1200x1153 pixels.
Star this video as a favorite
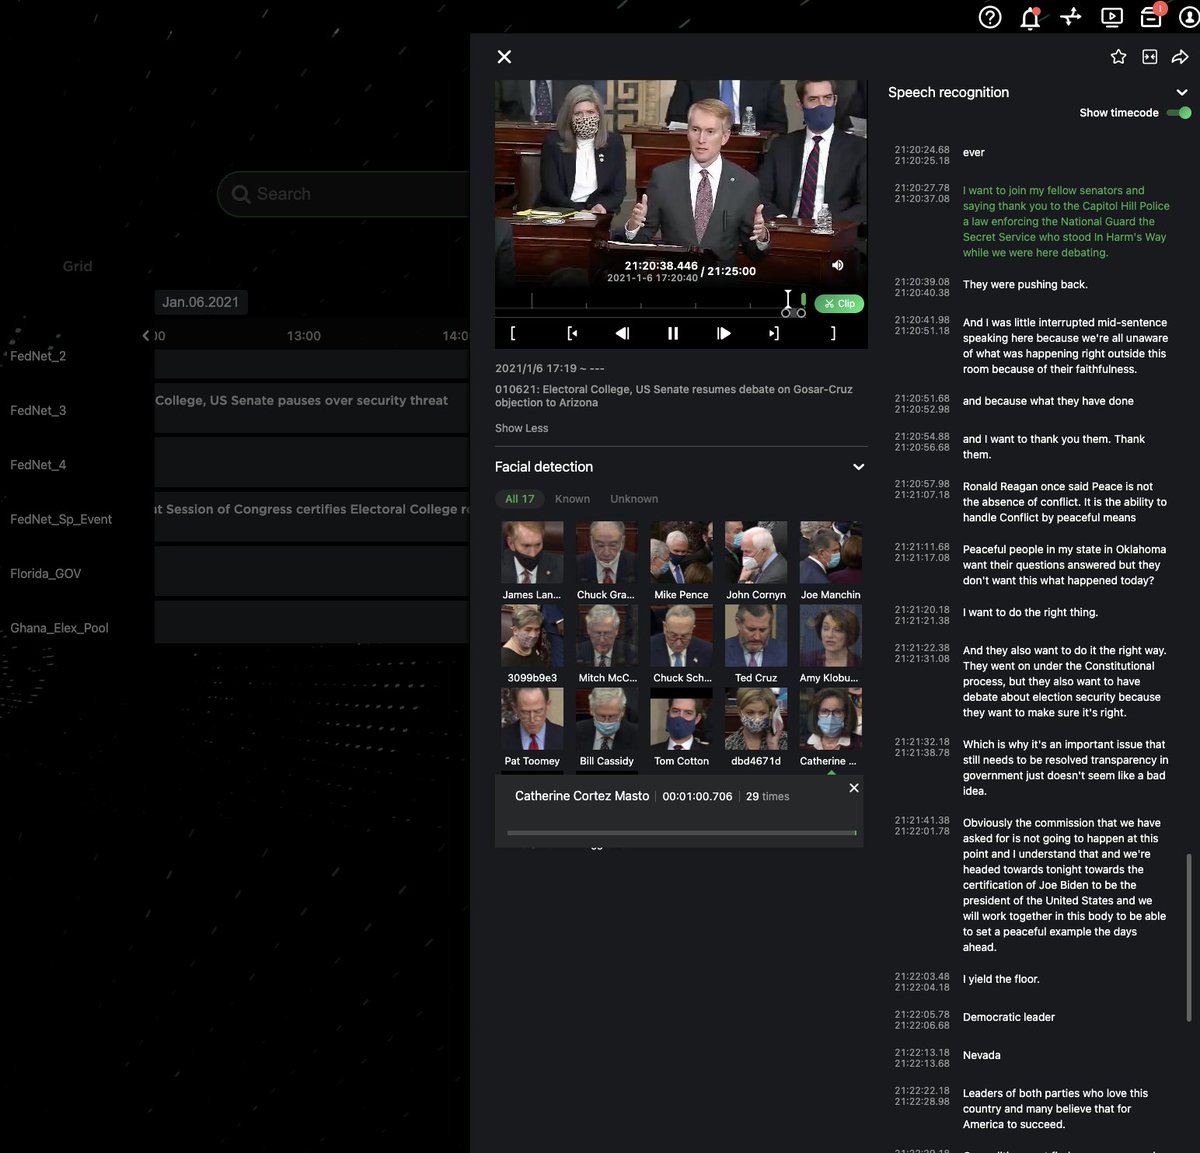[1117, 56]
